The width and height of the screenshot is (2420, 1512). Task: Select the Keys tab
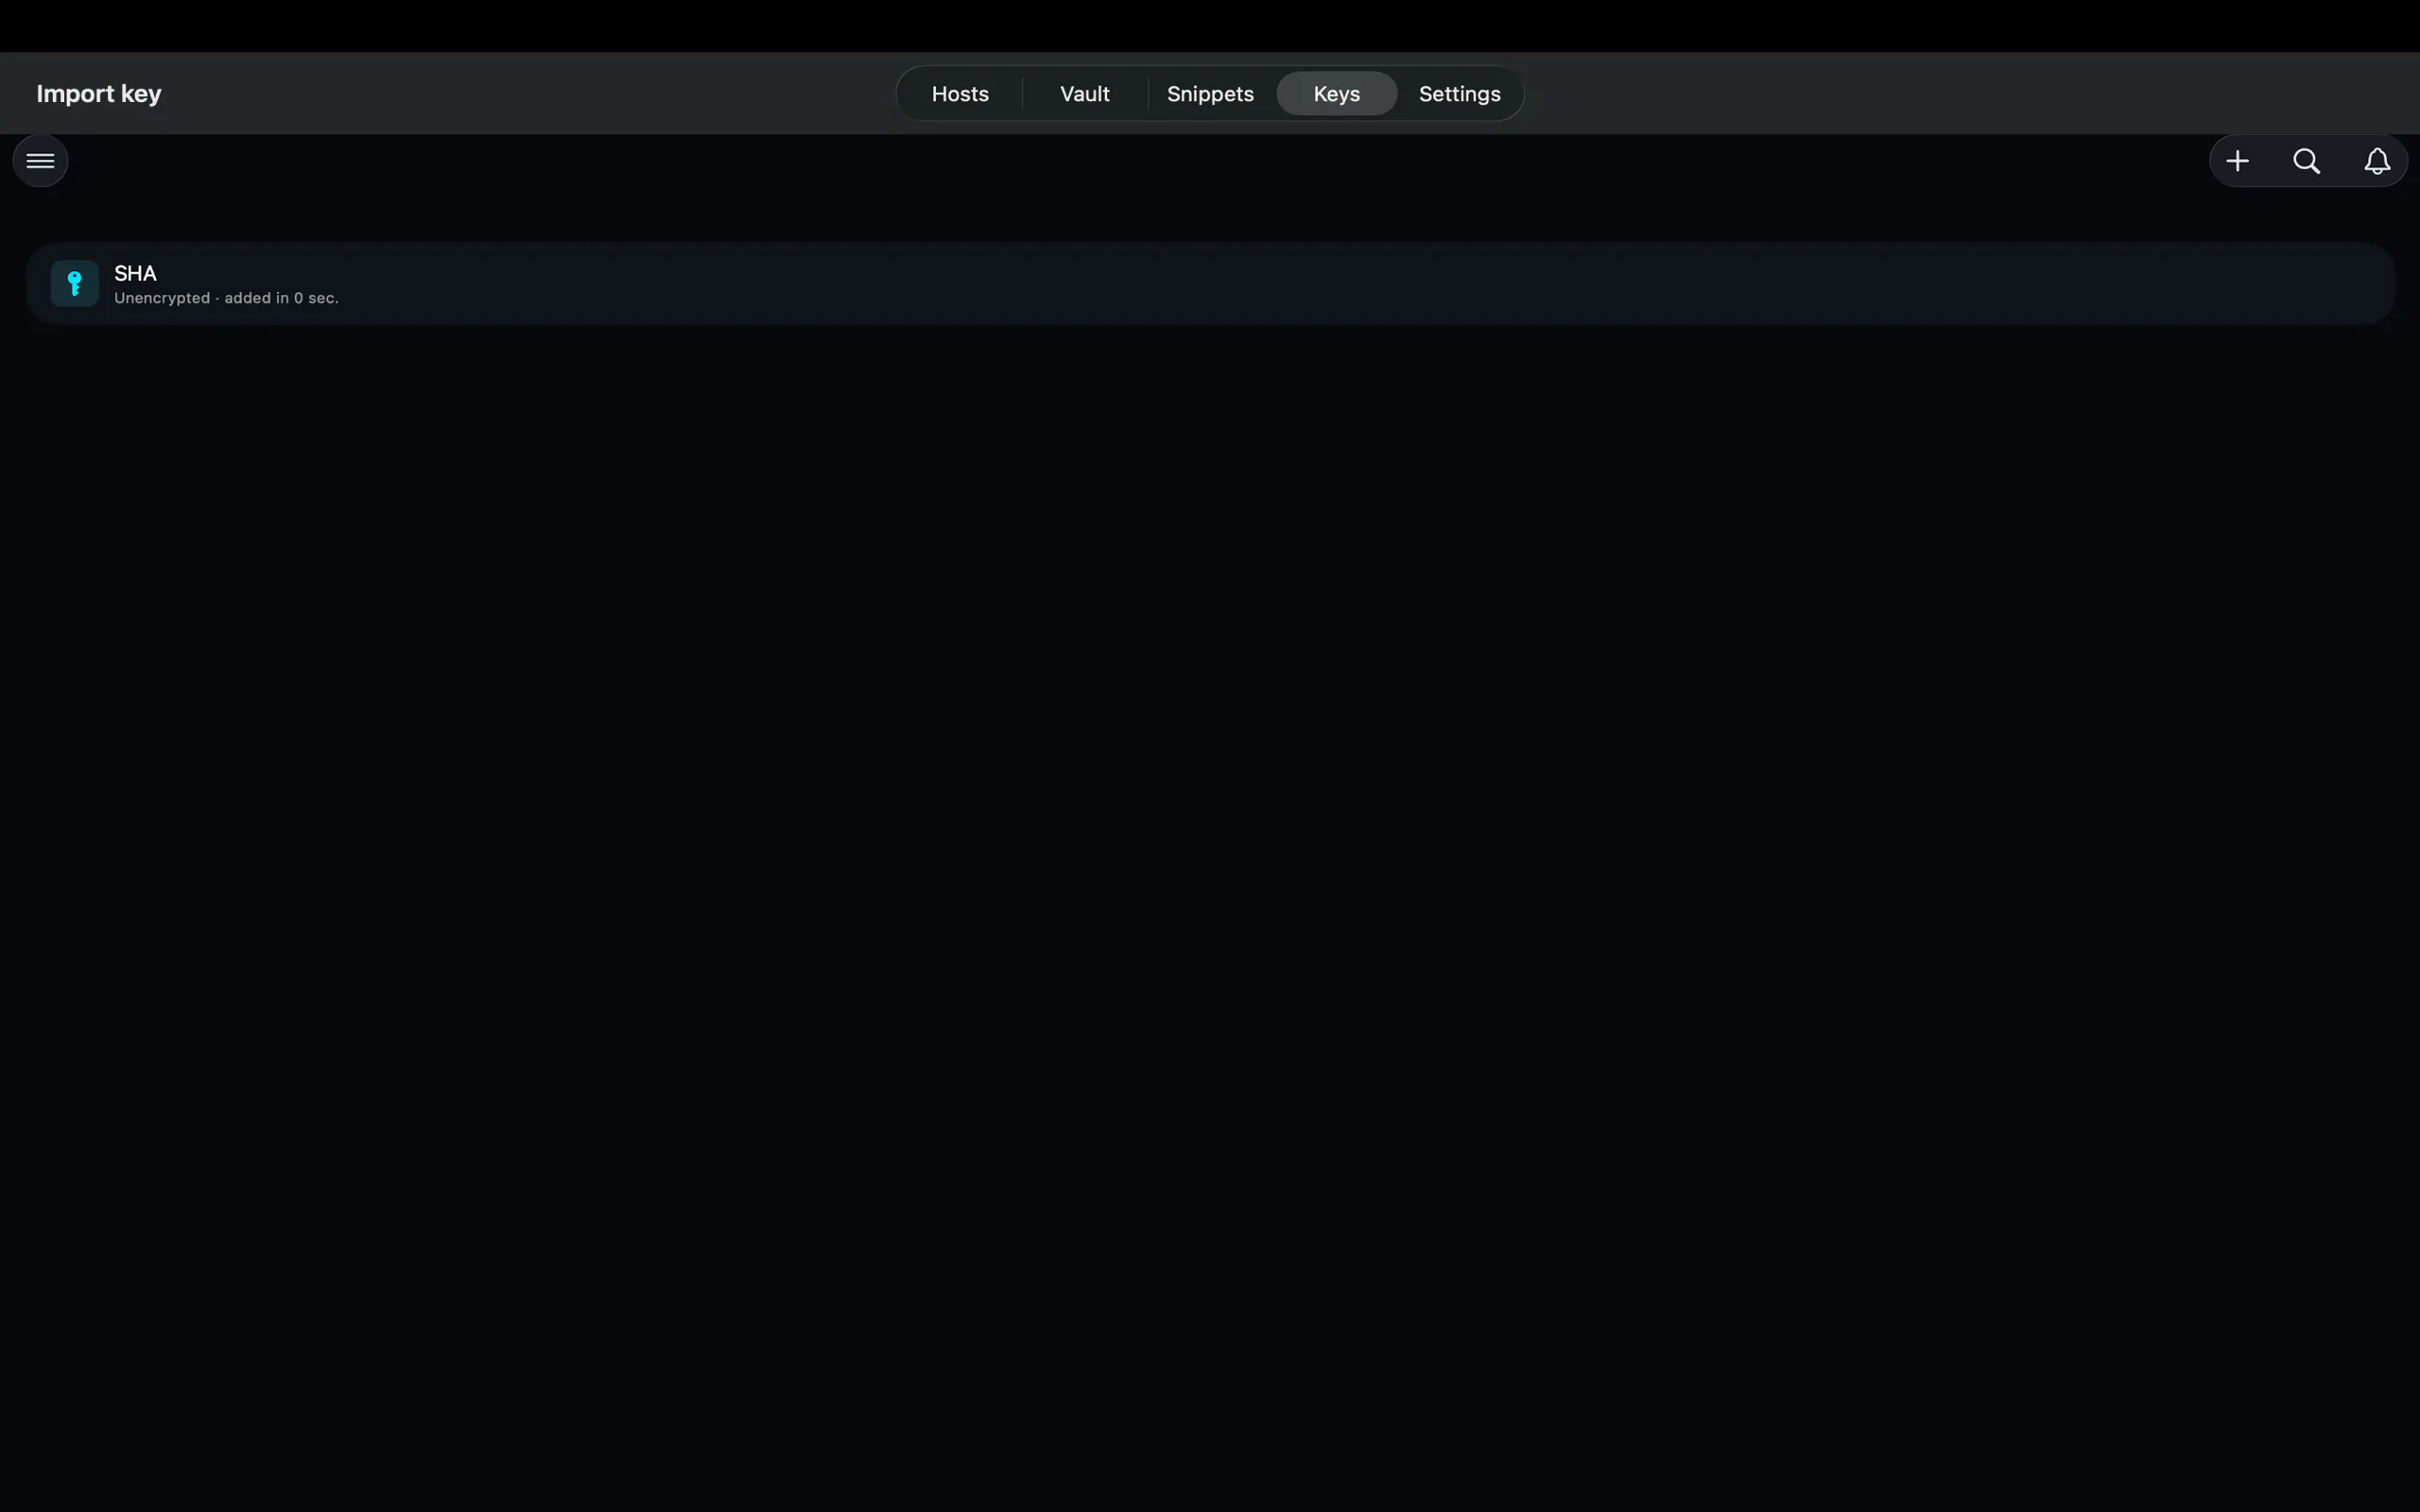point(1336,94)
